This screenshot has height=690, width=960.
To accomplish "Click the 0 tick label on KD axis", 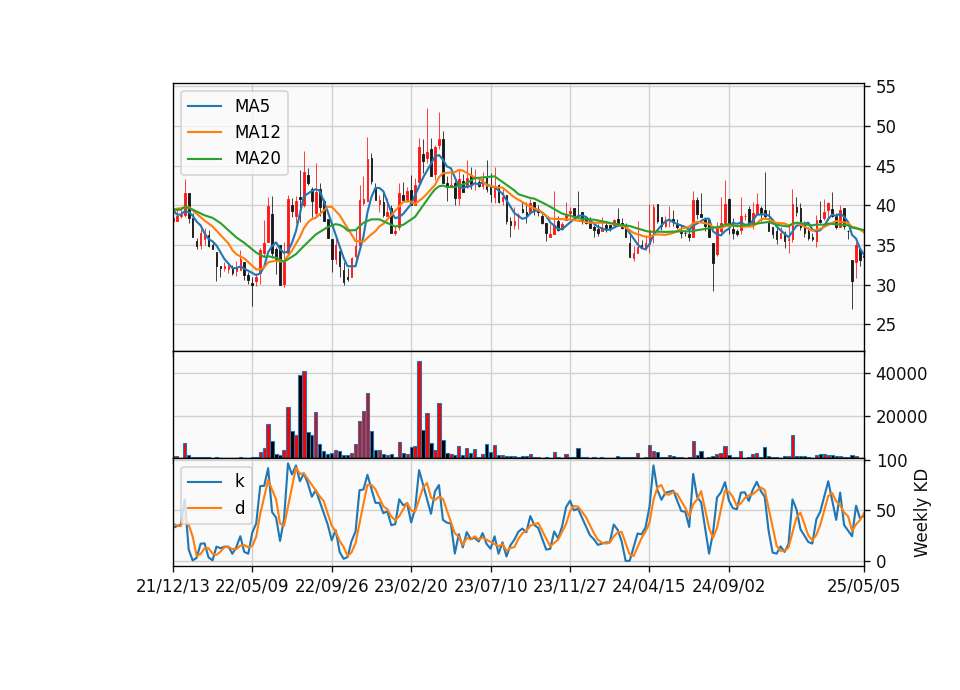I will (x=880, y=561).
